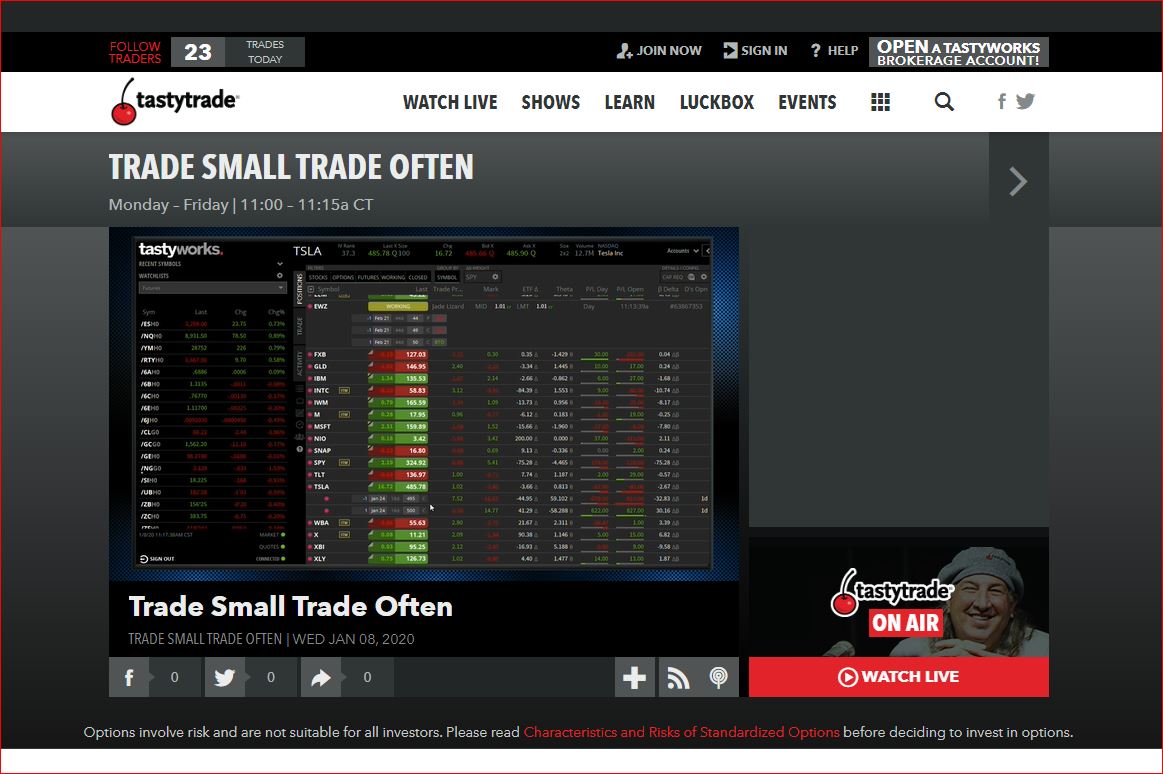Click SIGN IN link
This screenshot has height=774, width=1163.
click(x=764, y=50)
